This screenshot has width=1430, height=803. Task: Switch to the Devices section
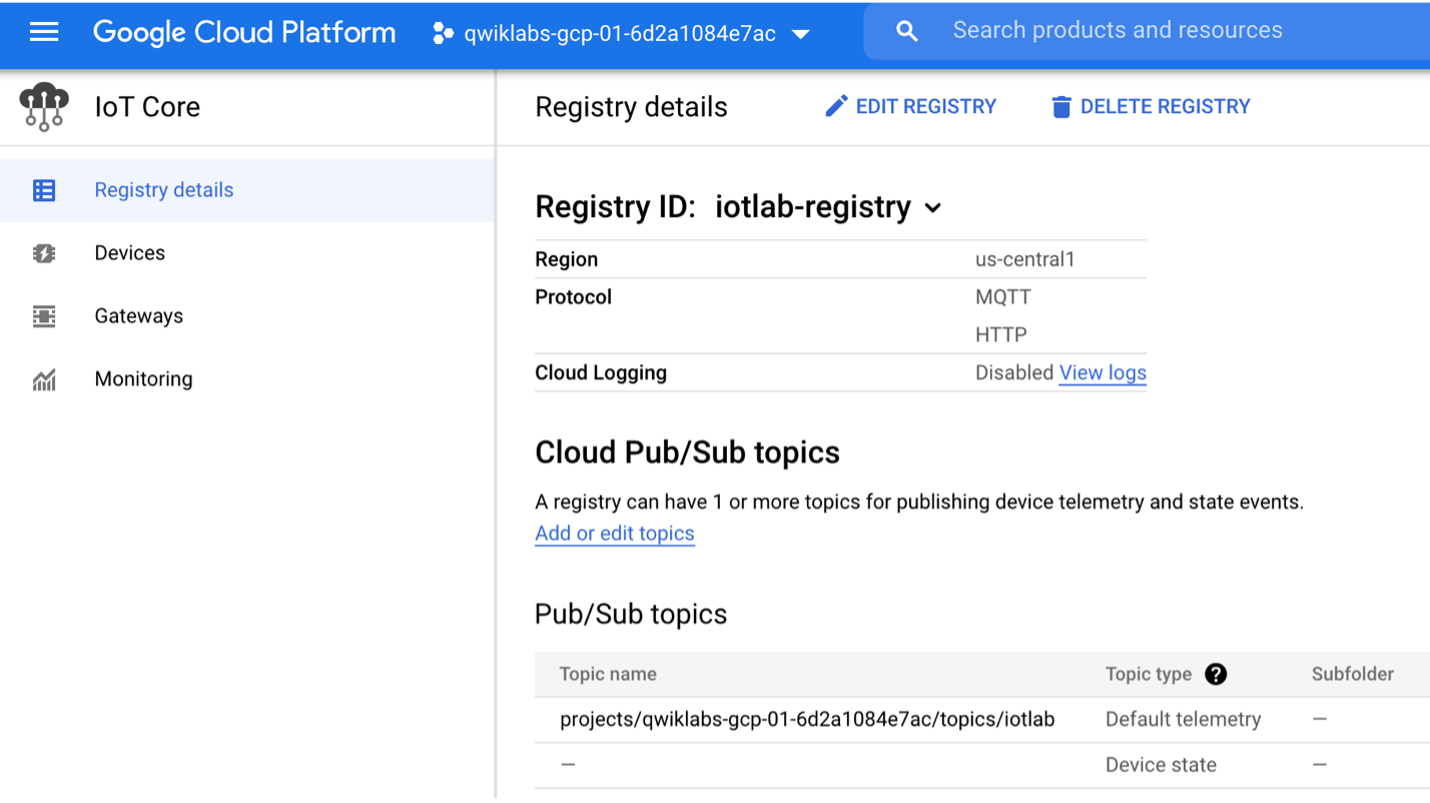tap(129, 252)
